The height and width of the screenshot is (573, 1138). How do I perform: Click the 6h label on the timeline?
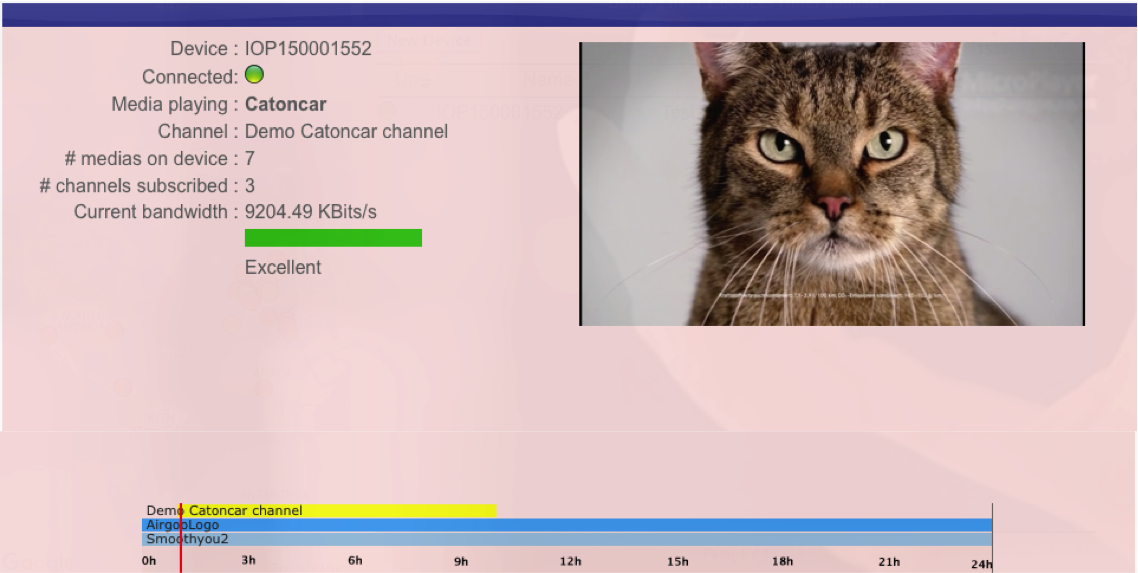(x=355, y=561)
